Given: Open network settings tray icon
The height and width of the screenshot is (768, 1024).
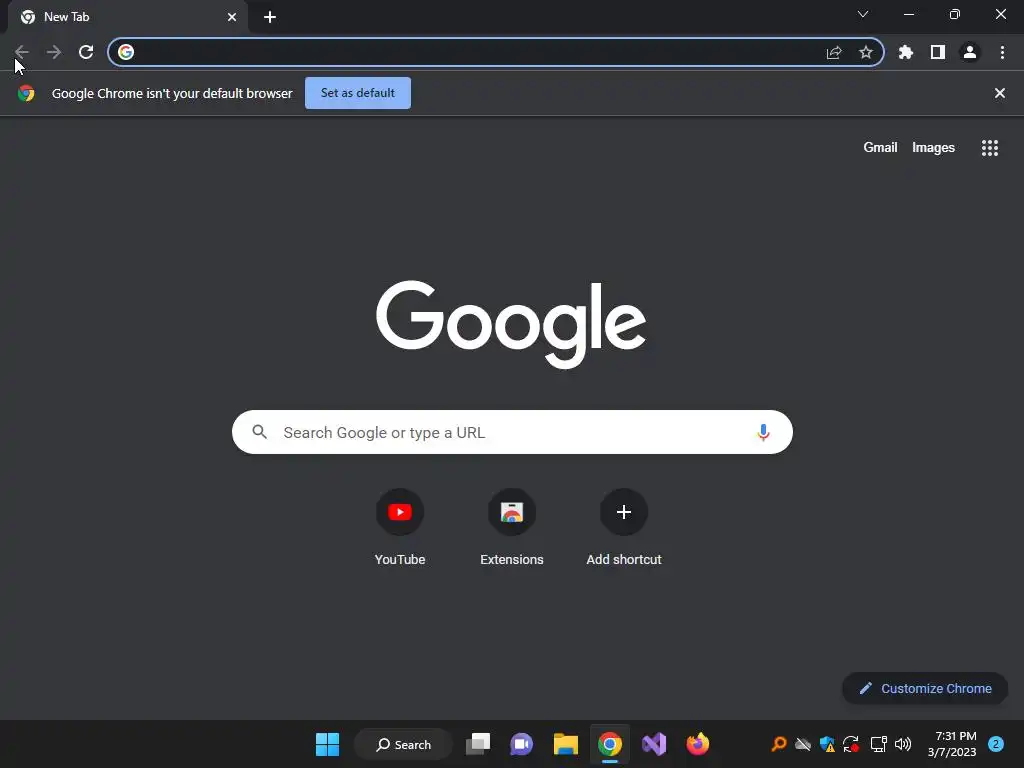Looking at the screenshot, I should click(878, 744).
